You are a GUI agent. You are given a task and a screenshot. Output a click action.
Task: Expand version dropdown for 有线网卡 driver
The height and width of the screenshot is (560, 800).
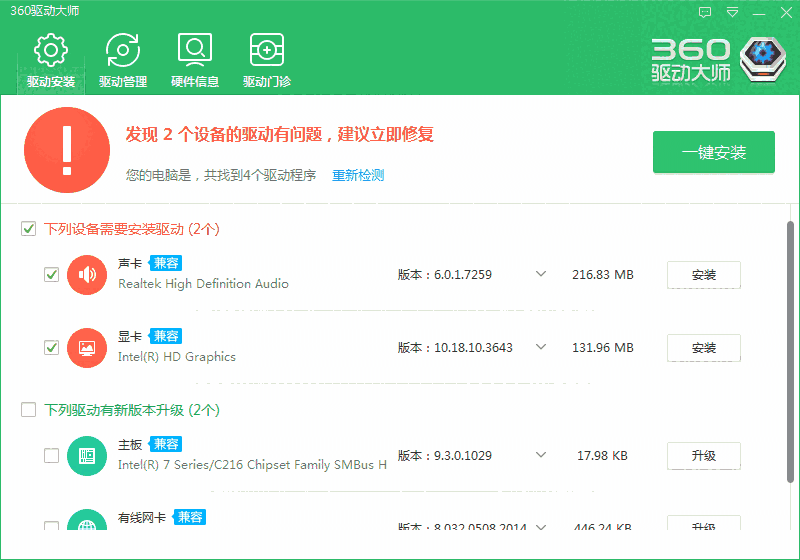point(541,527)
